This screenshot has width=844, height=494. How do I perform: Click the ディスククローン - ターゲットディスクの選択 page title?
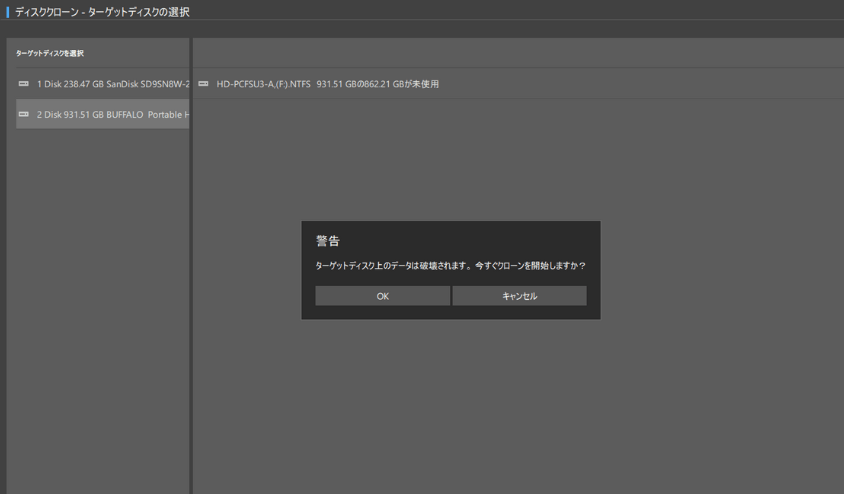point(102,12)
